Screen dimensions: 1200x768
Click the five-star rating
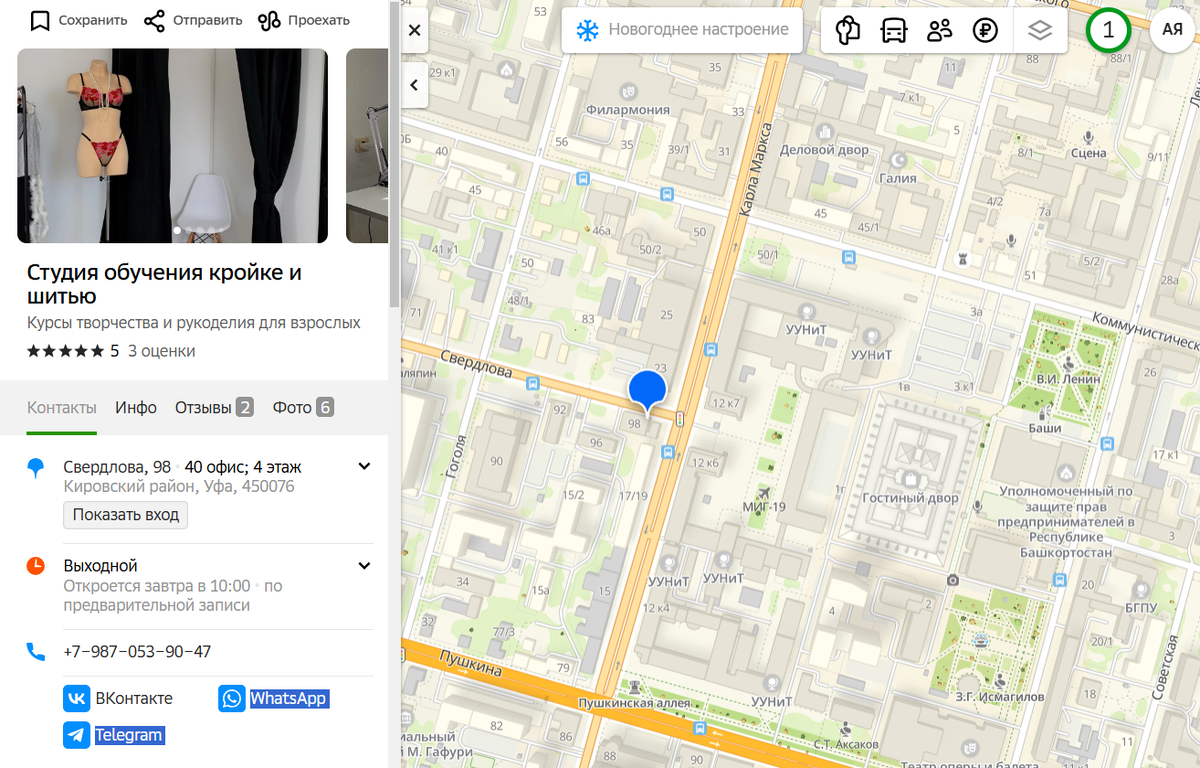(x=66, y=351)
